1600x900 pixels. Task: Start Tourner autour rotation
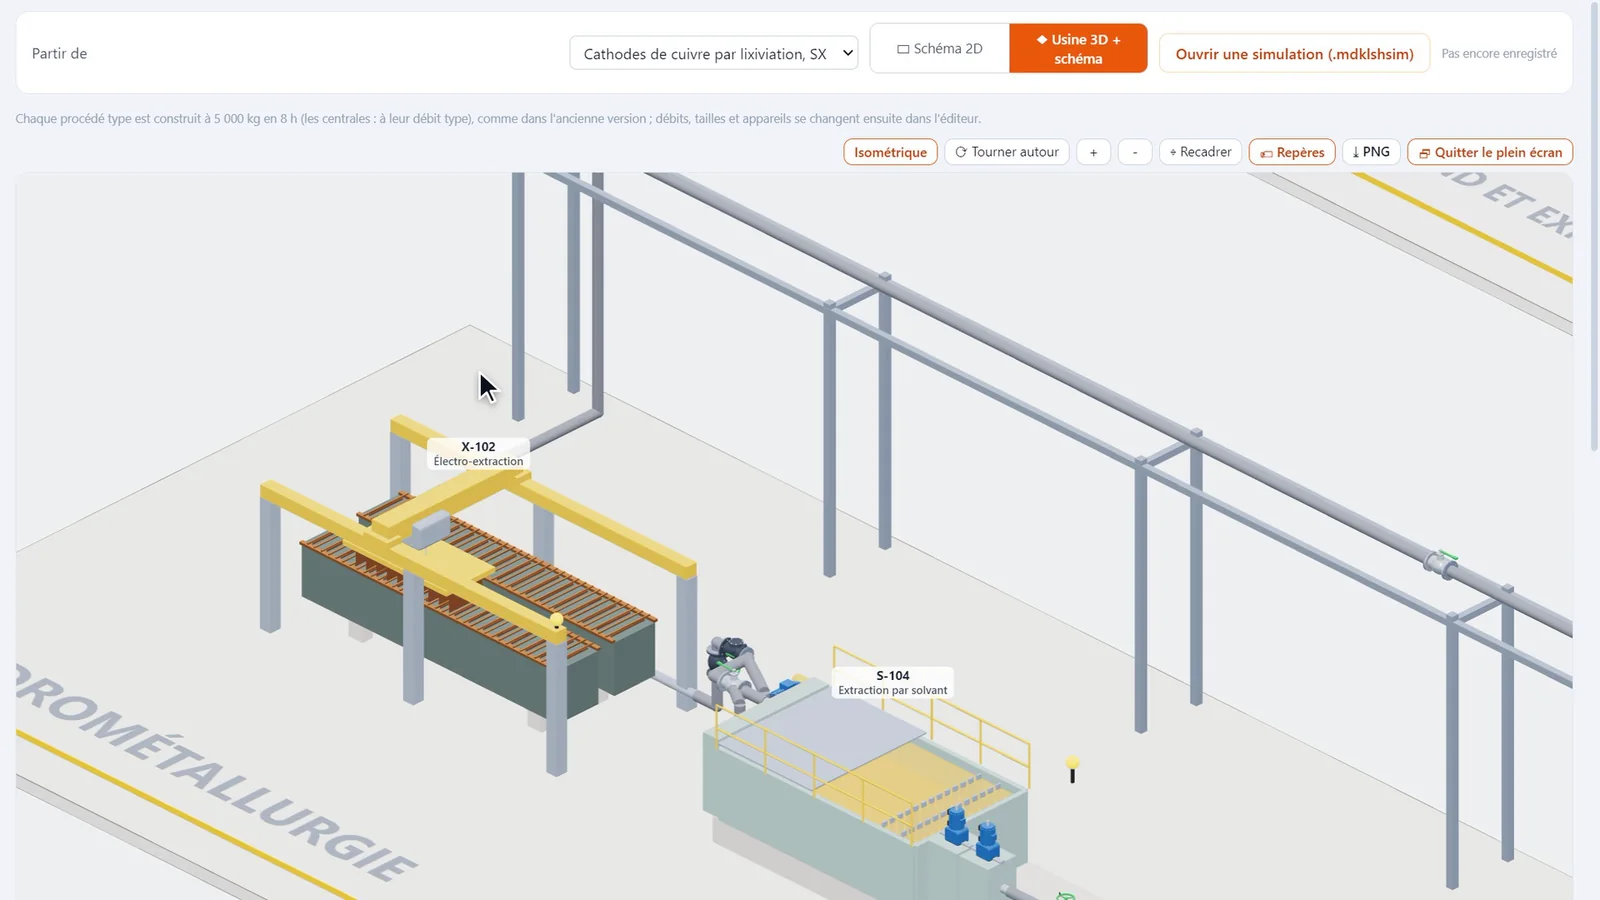point(1007,152)
